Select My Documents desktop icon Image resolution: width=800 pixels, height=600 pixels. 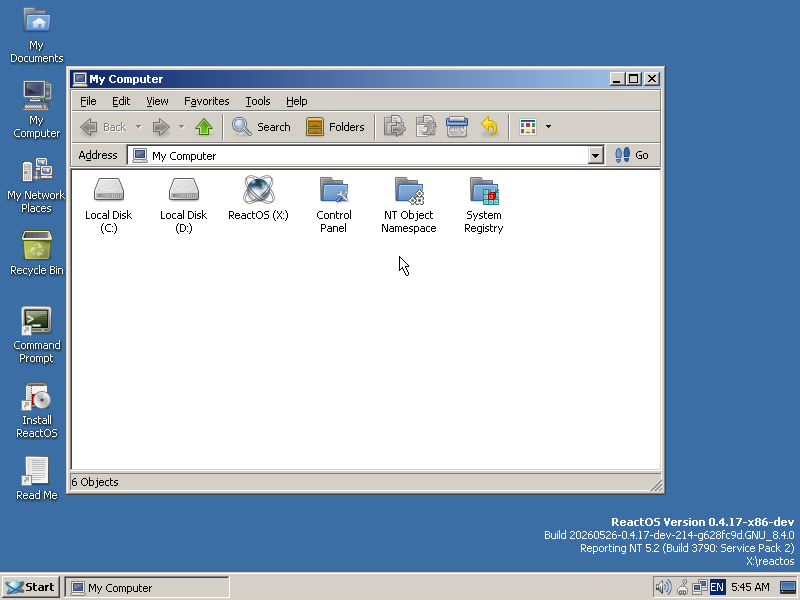[37, 36]
